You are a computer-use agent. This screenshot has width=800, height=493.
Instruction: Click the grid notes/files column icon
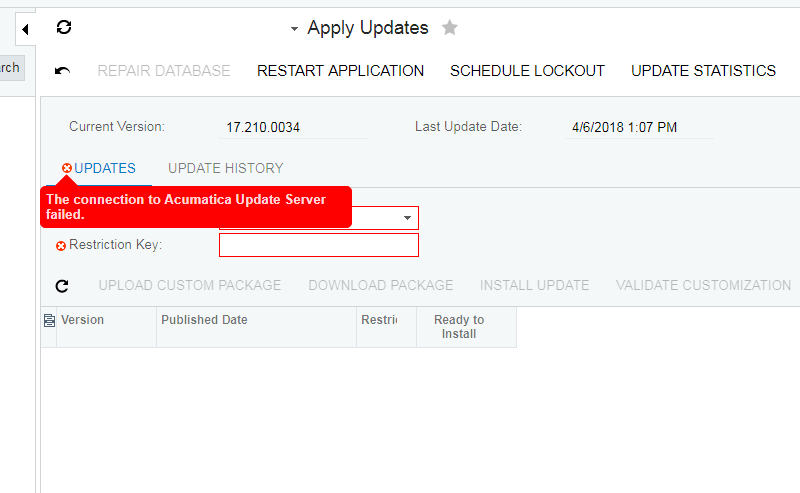tap(49, 321)
